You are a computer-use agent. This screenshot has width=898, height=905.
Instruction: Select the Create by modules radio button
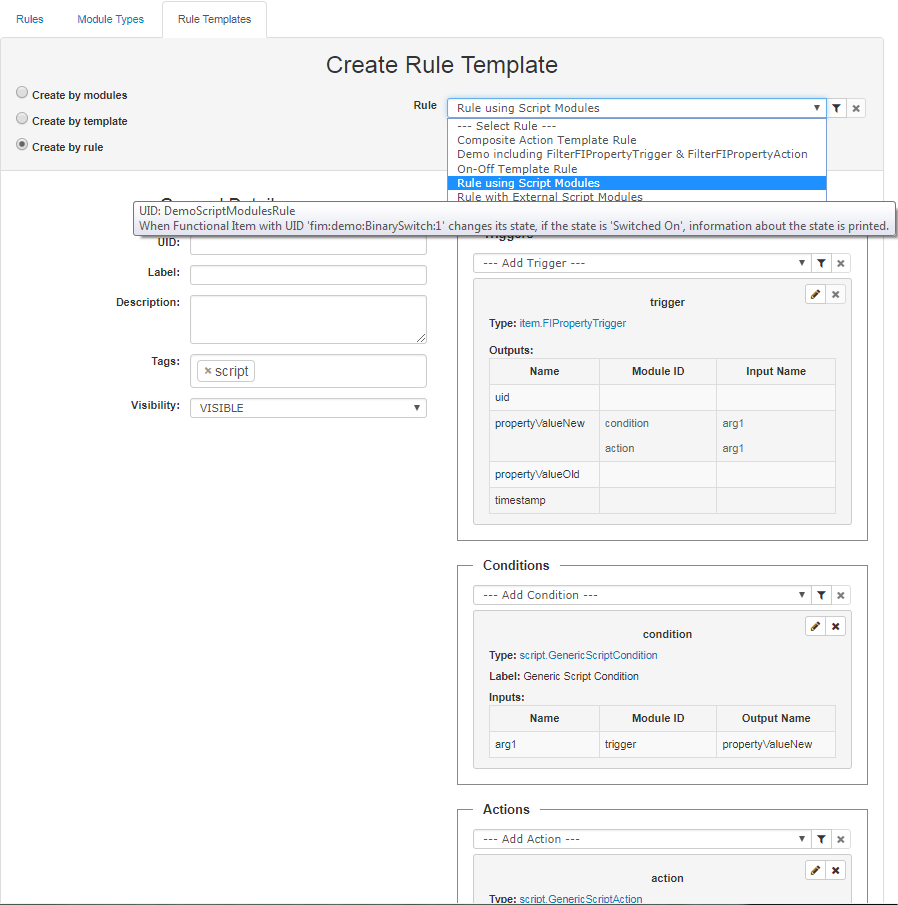(x=22, y=92)
